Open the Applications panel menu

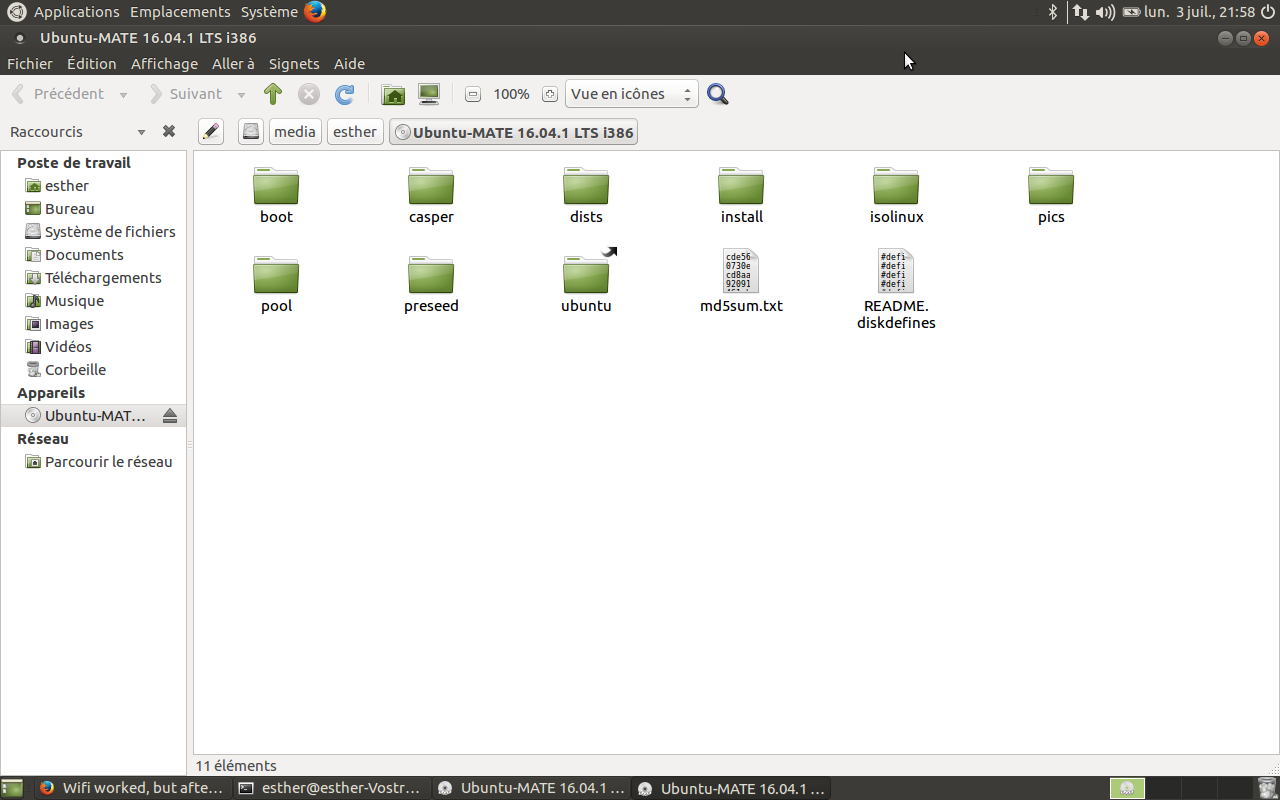pyautogui.click(x=76, y=12)
